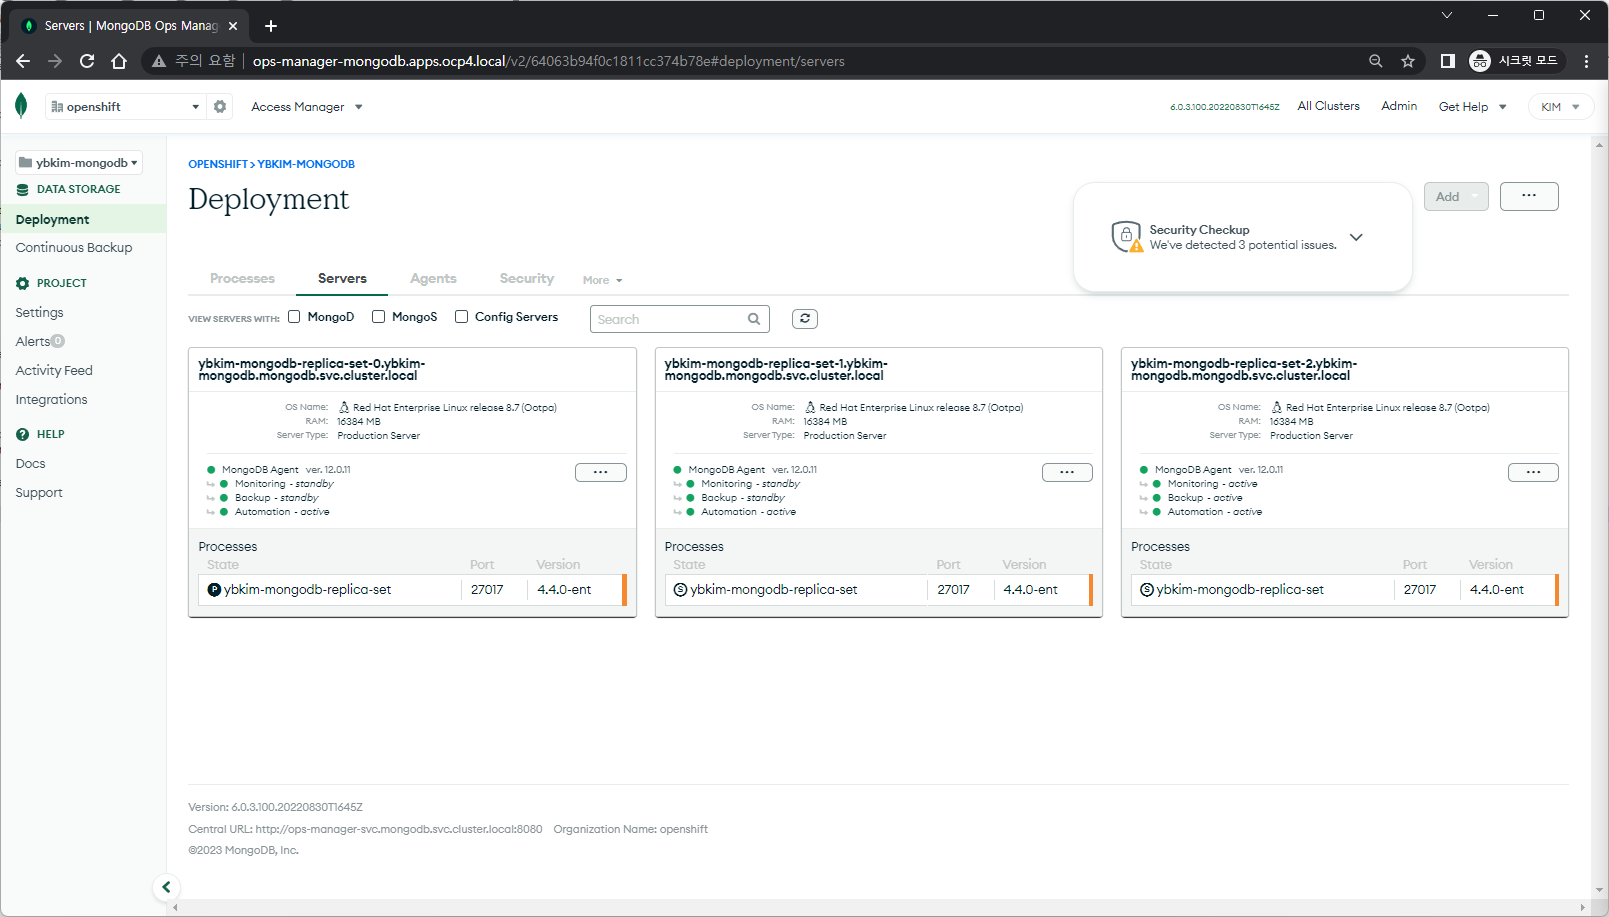Screen dimensions: 1609x917
Task: Open Continuous Backup in sidebar
Action: coord(74,248)
